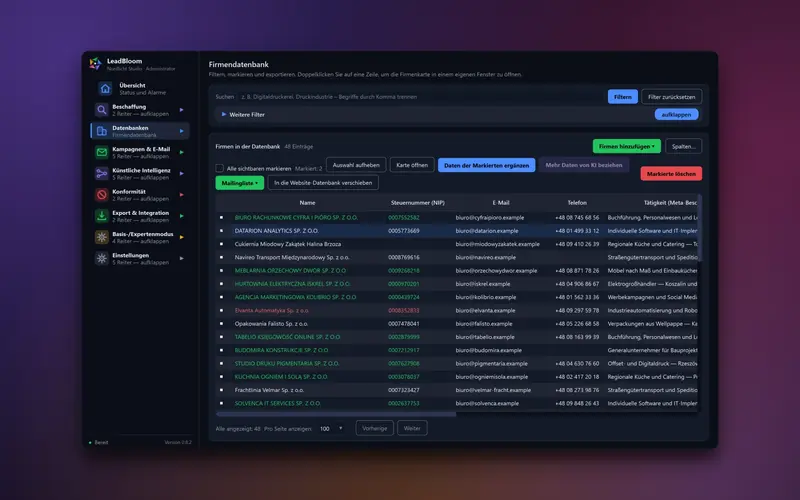Toggle the 'Alle sichtbaren markieren' checkbox
This screenshot has height=500, width=800.
coord(219,168)
